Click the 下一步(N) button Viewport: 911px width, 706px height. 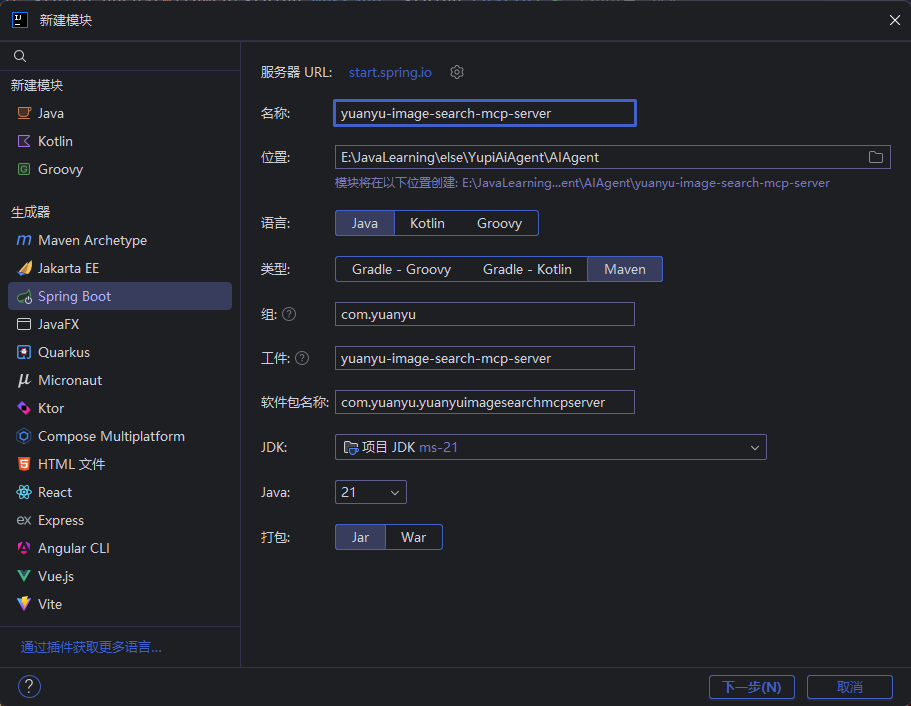751,687
